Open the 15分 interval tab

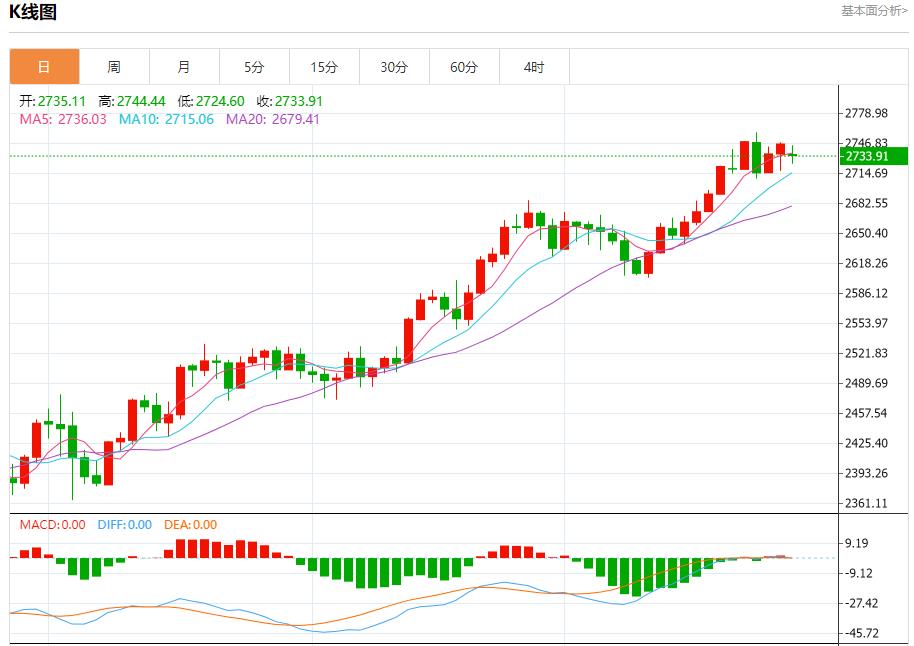point(324,67)
